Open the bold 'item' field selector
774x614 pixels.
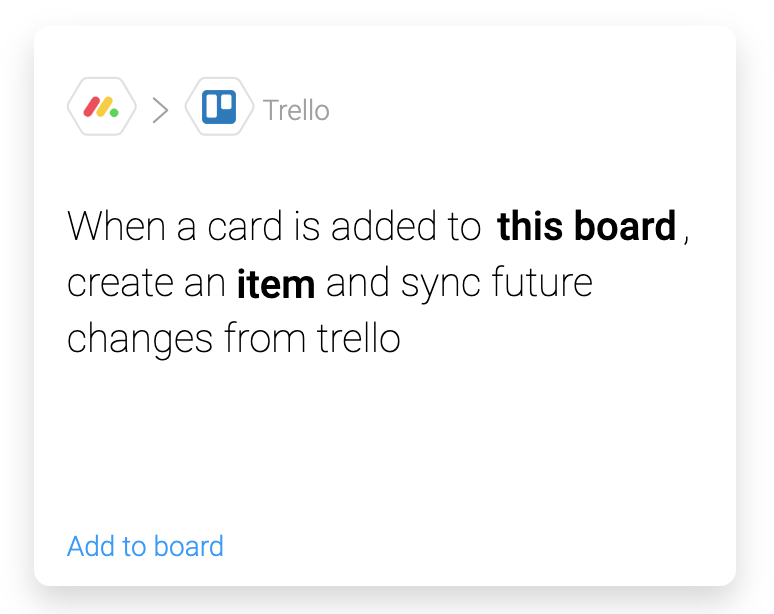pos(276,284)
